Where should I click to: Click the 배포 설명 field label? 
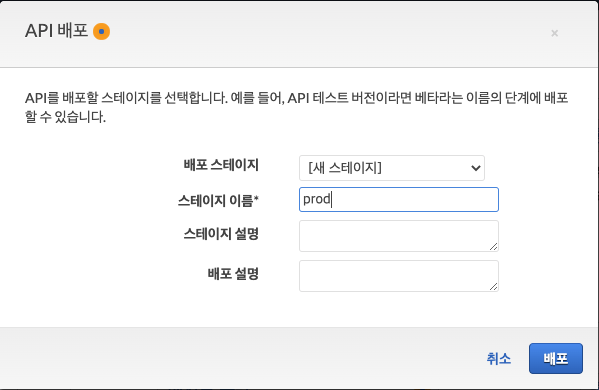point(233,273)
